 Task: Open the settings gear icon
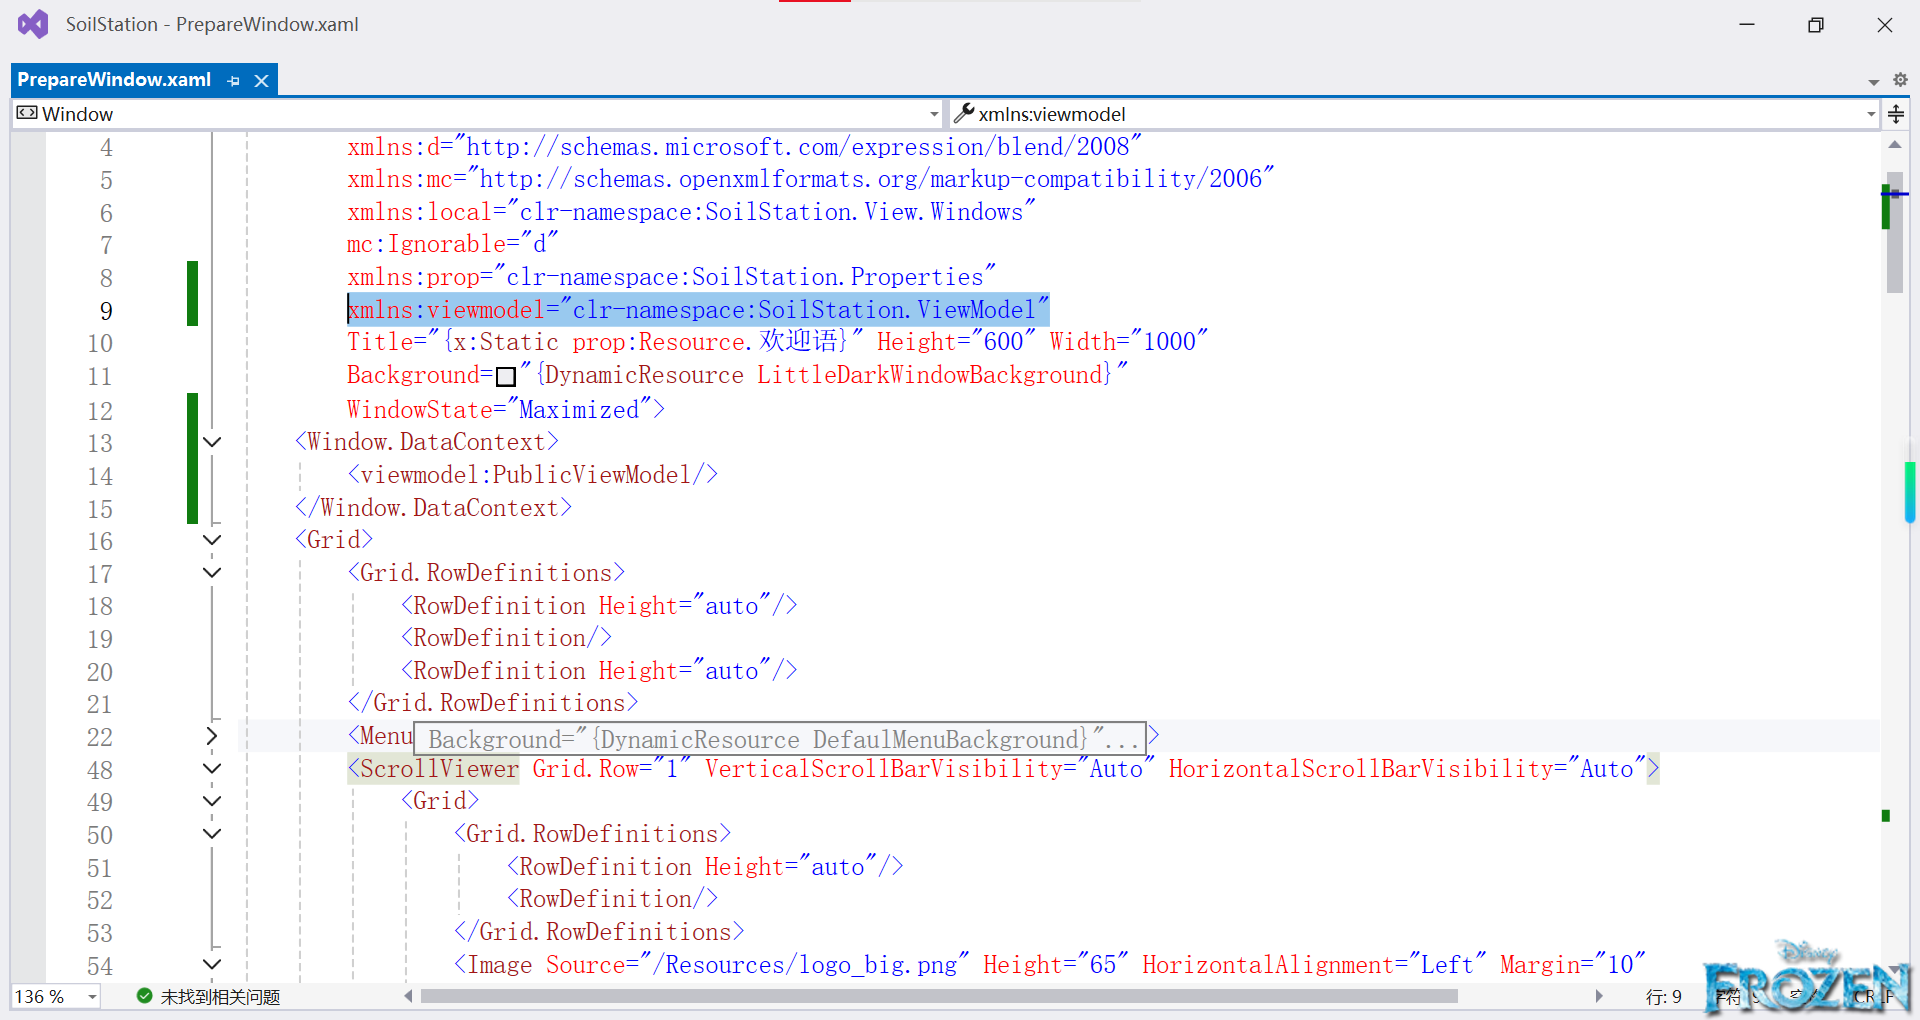[x=1900, y=80]
